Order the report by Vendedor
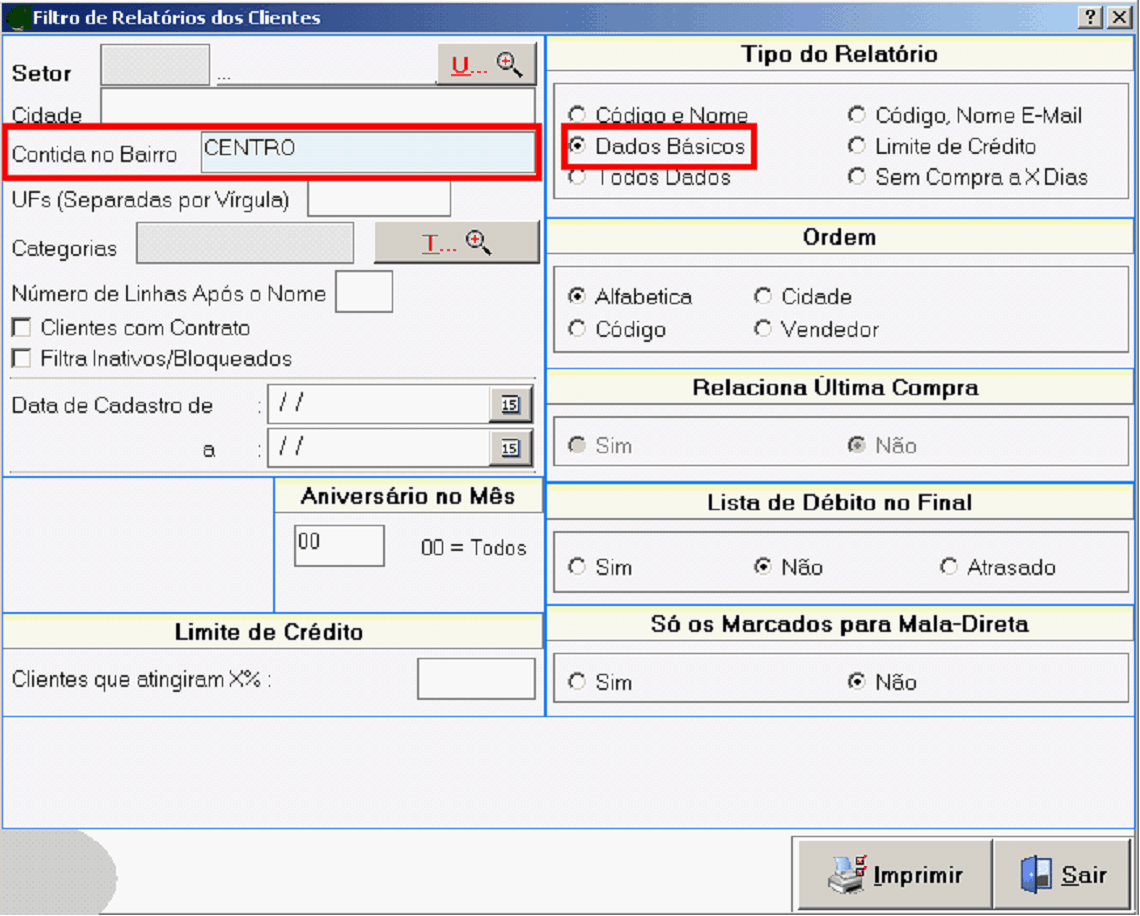This screenshot has width=1140, height=916. (x=764, y=329)
